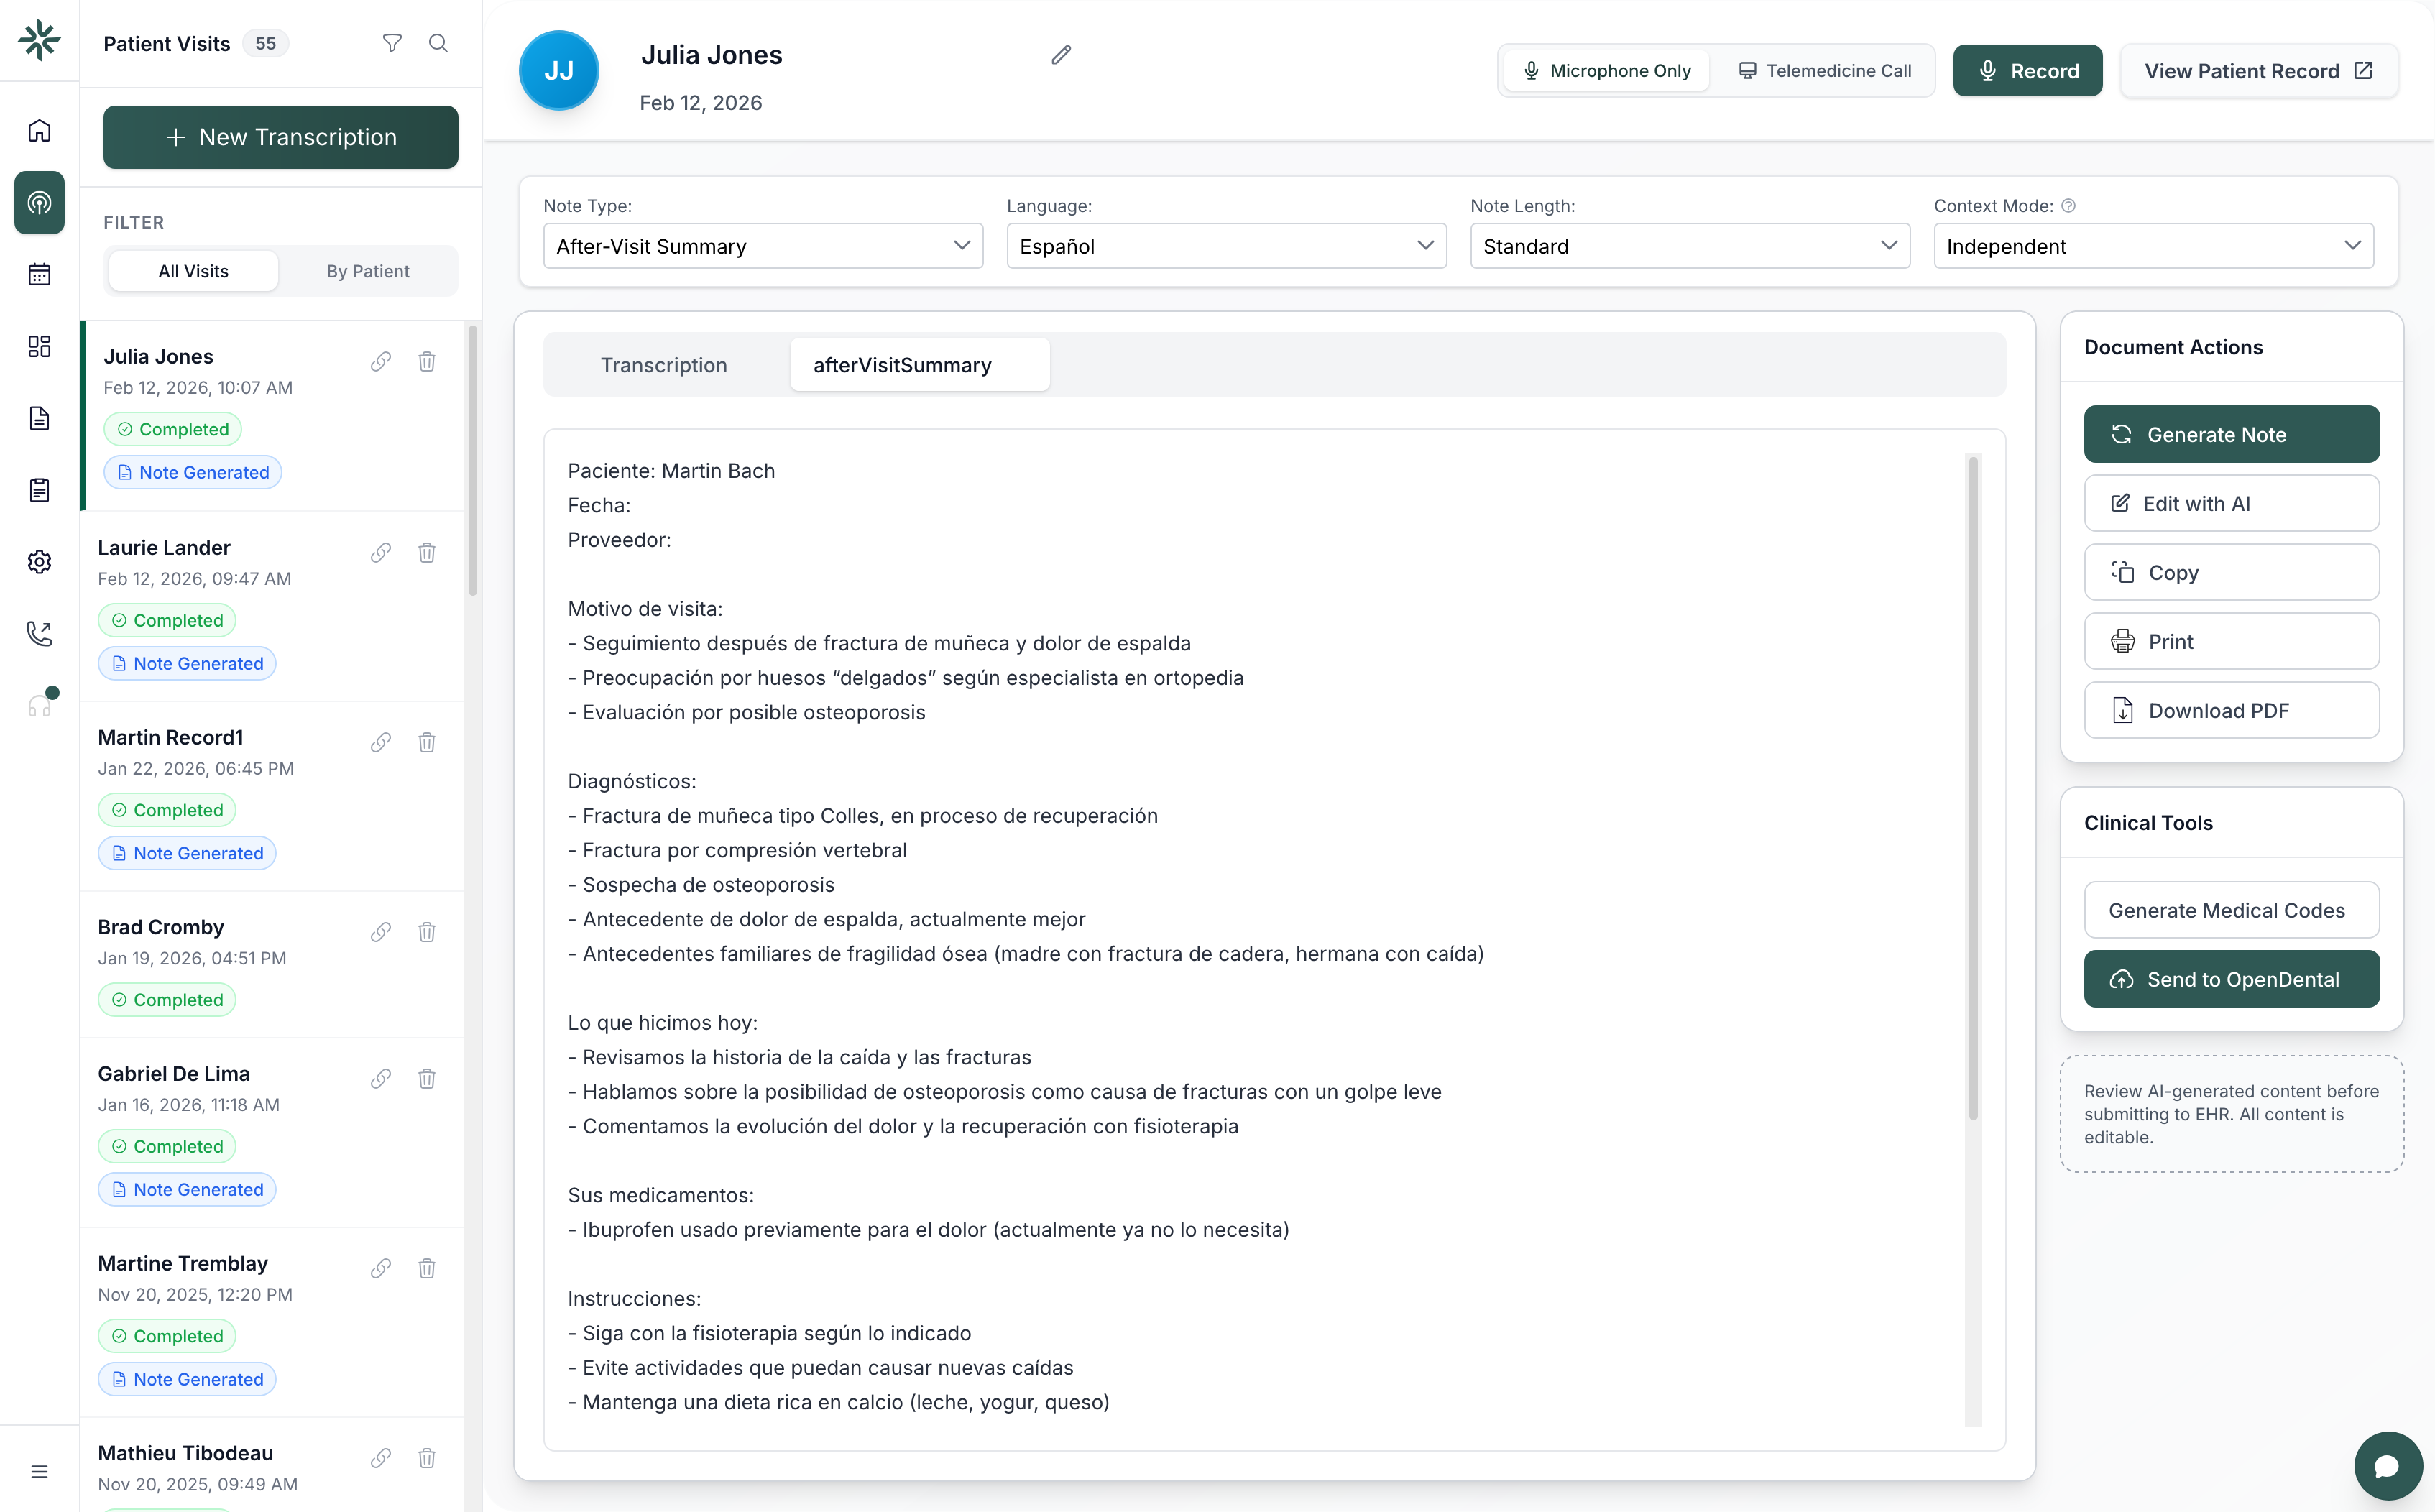Click the link icon on Julia Jones visit
This screenshot has width=2435, height=1512.
(381, 362)
